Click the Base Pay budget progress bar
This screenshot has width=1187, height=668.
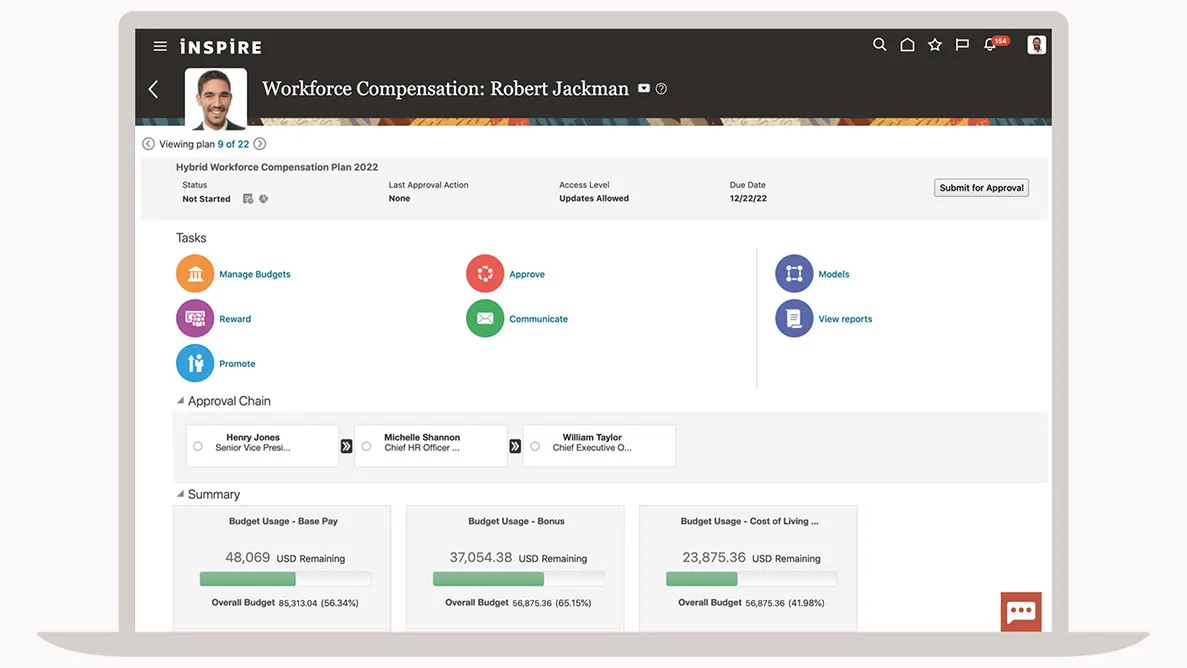(285, 579)
